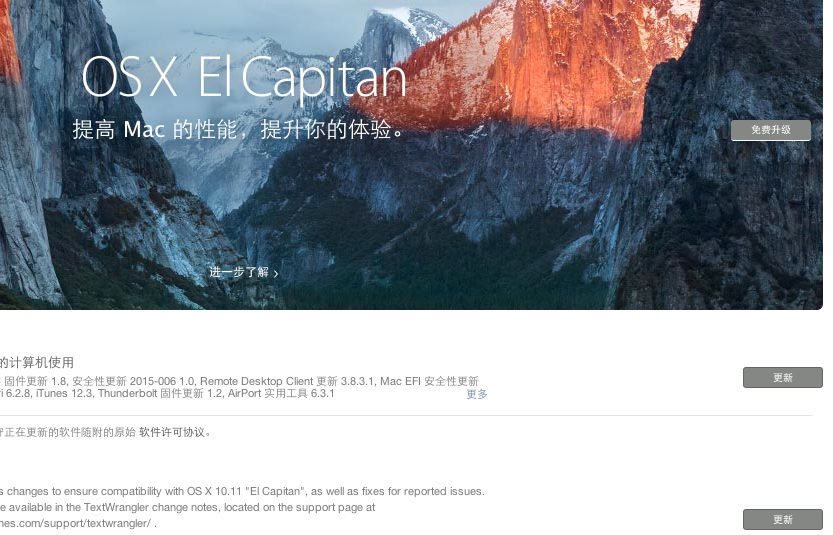Click the Mac EFI 安全性更新 entry text
Viewport: 833px width, 535px height.
(x=429, y=381)
